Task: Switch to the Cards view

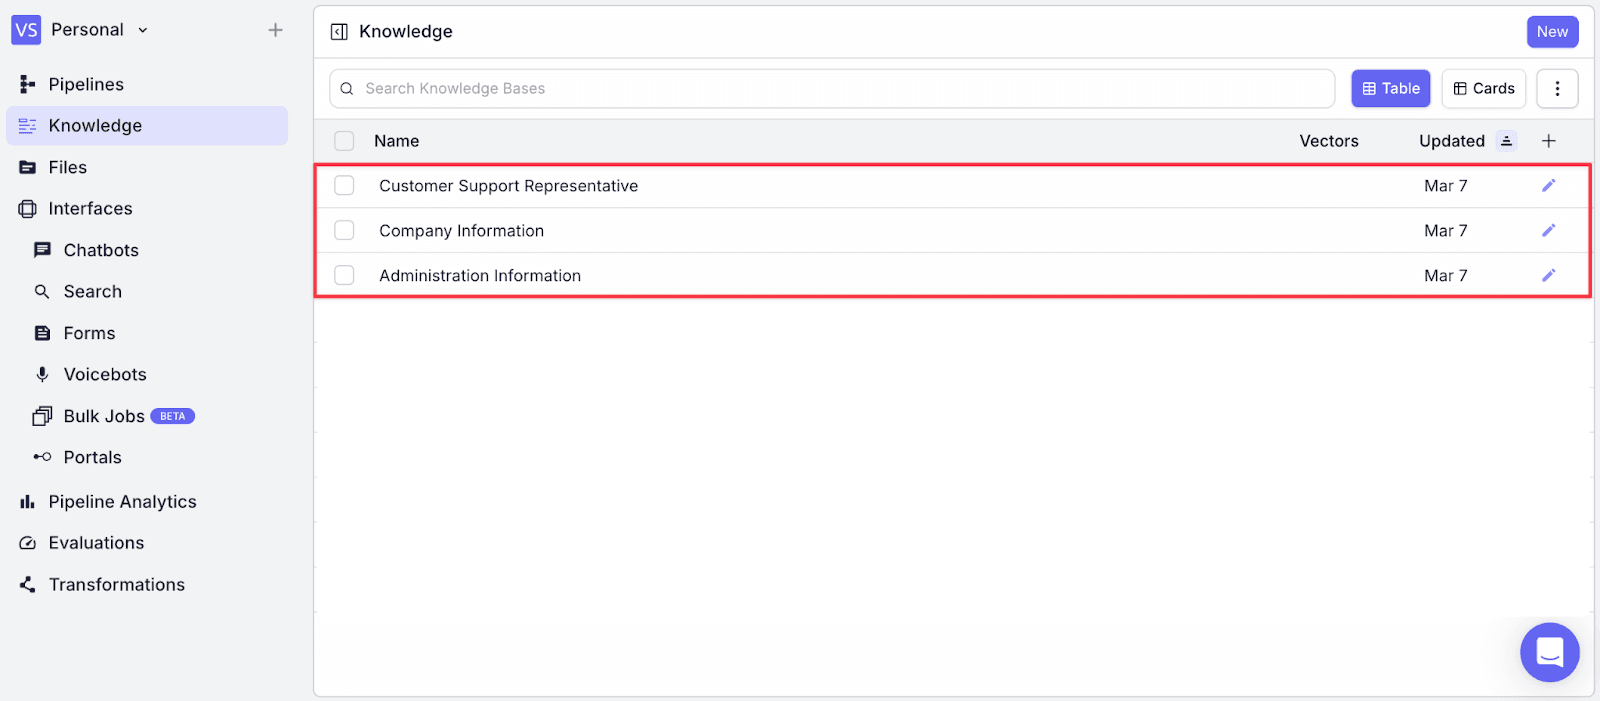Action: point(1483,88)
